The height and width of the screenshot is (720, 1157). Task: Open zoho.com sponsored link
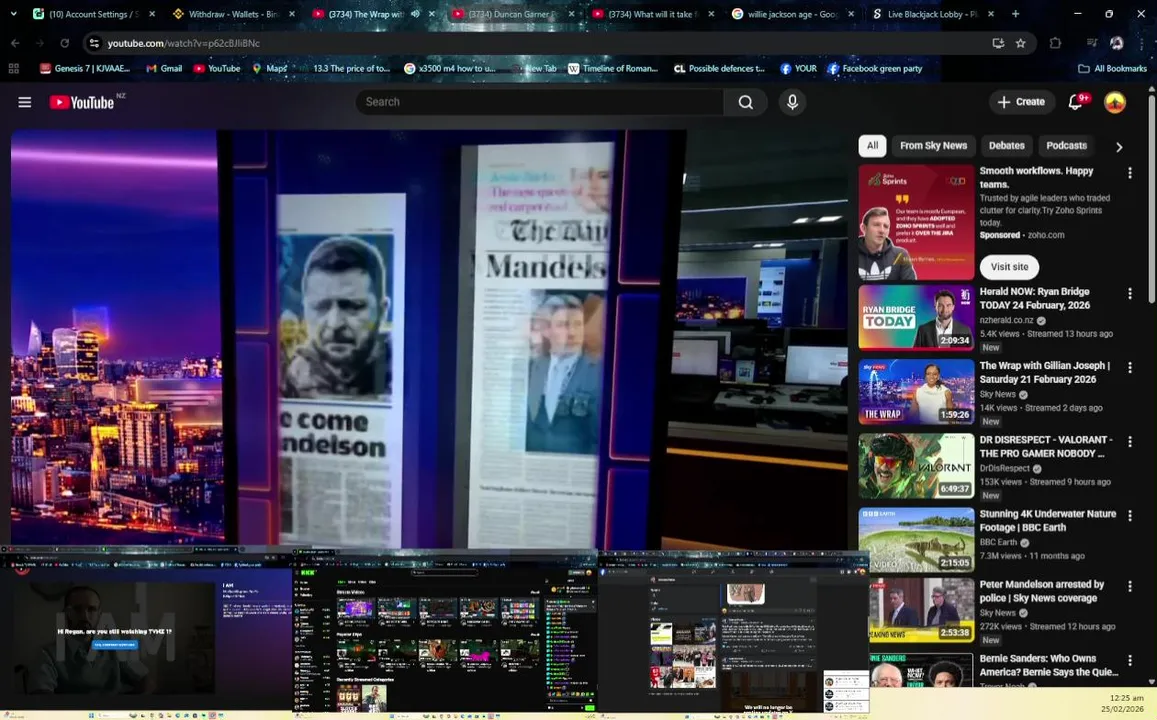coord(1046,235)
